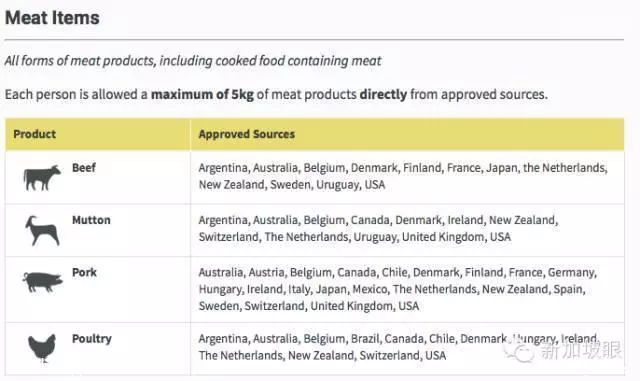Click the Beef approved sources list
640x381 pixels.
(403, 176)
